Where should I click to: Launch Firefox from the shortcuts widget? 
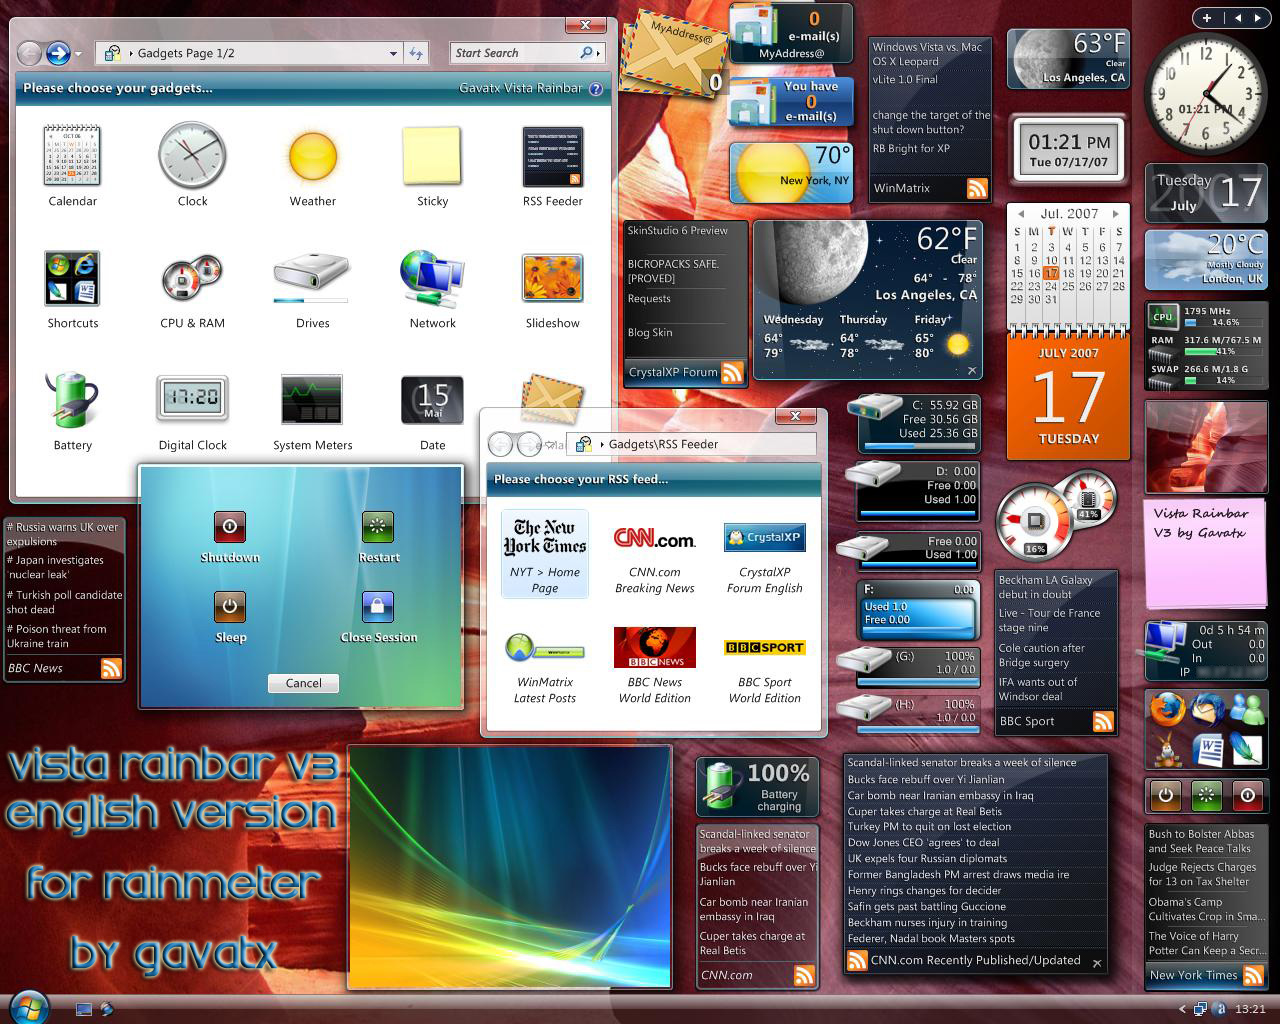(1166, 710)
